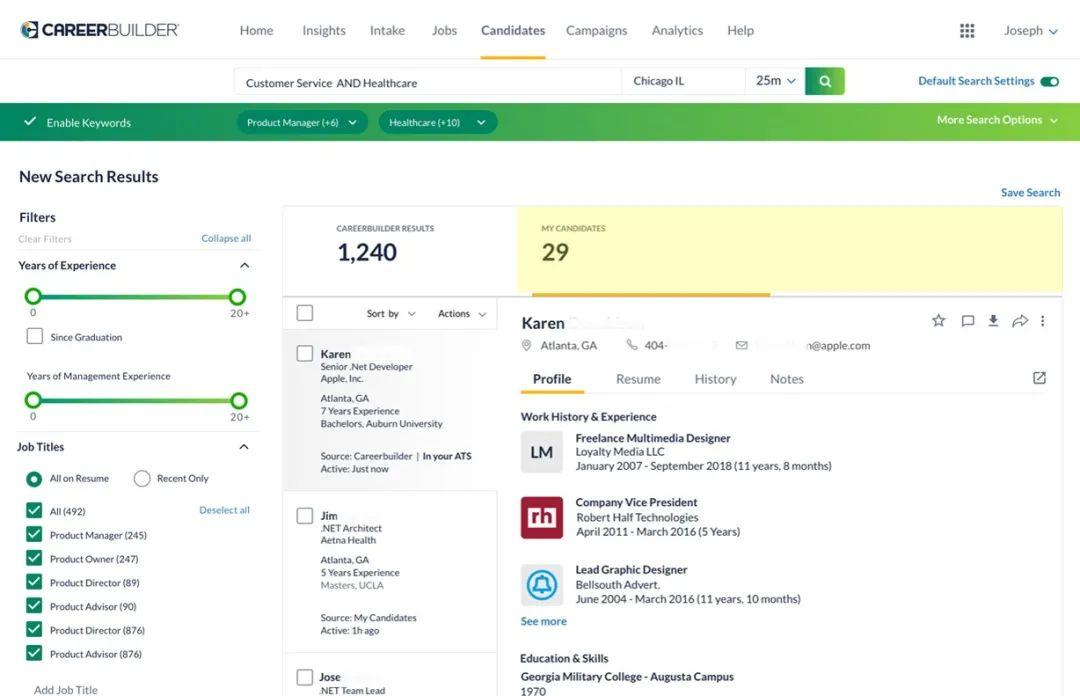
Task: Star Karen's profile as favorite
Action: (938, 321)
